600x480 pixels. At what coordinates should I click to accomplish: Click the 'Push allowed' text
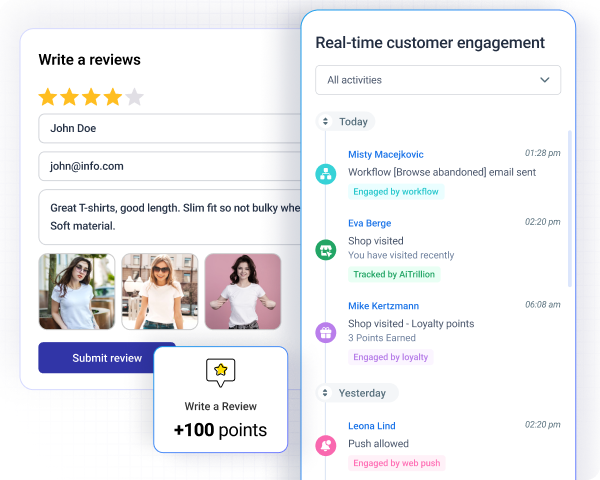tap(378, 443)
